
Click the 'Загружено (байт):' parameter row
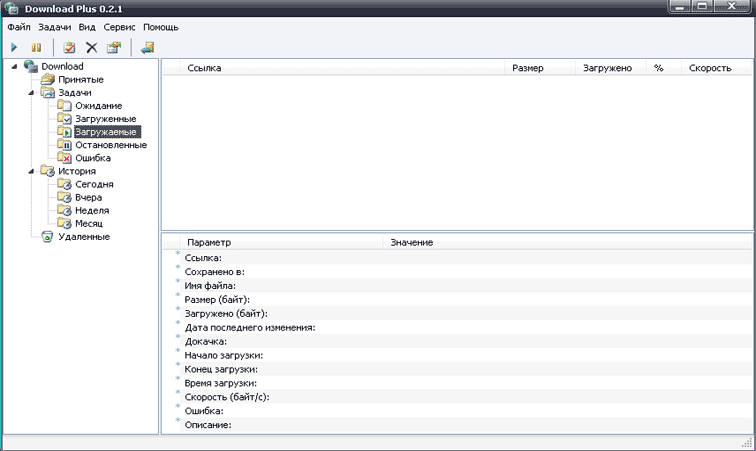(x=458, y=314)
